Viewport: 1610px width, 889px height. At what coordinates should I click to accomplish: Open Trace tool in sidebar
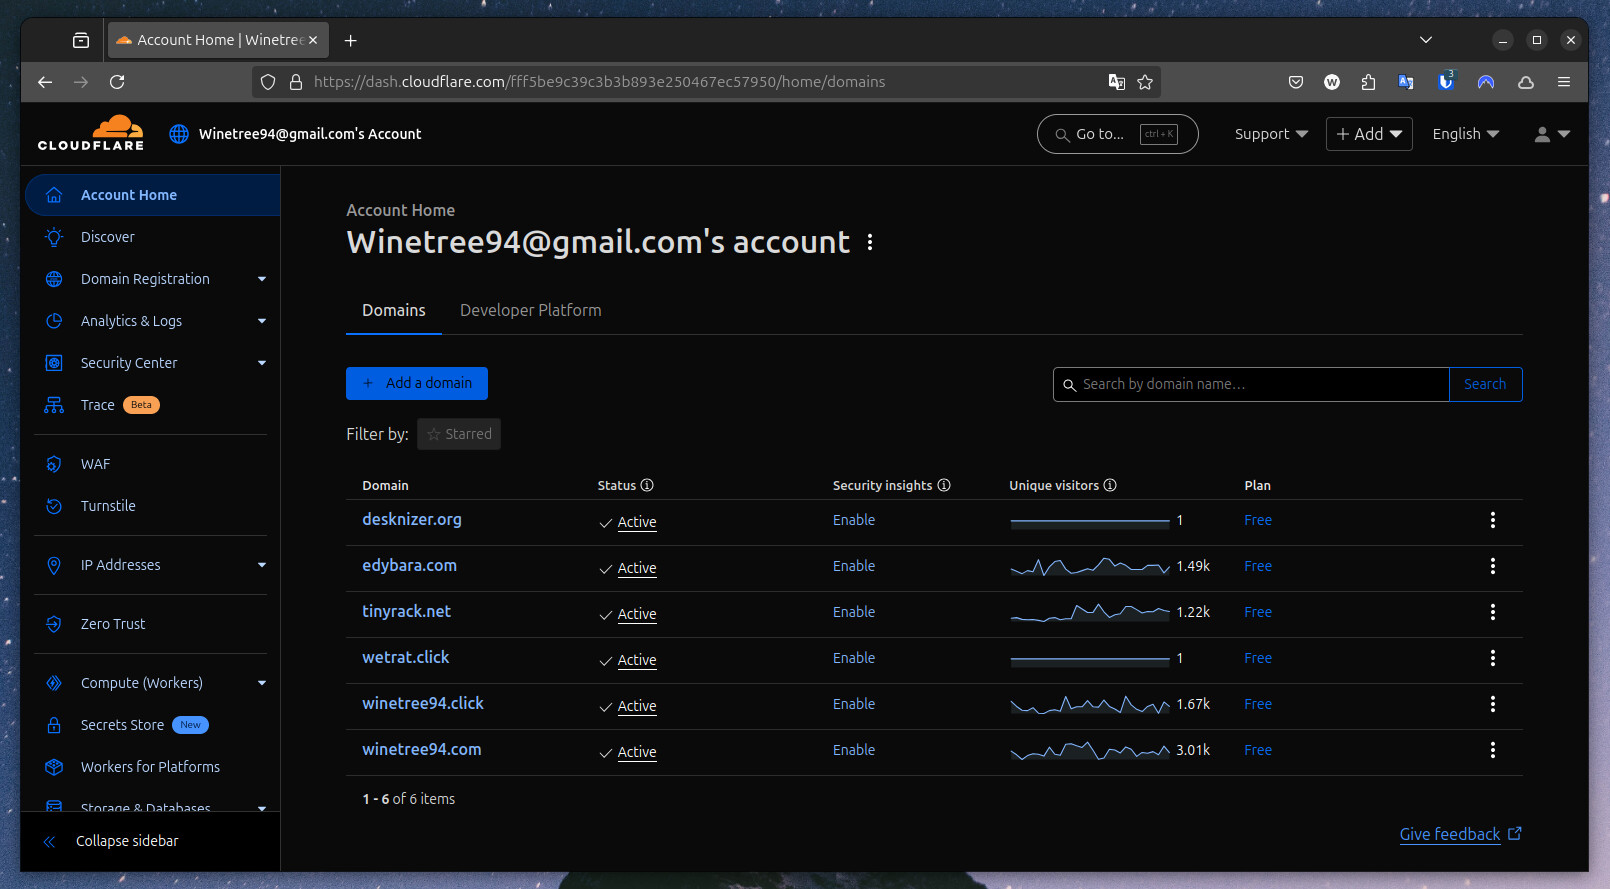coord(152,405)
